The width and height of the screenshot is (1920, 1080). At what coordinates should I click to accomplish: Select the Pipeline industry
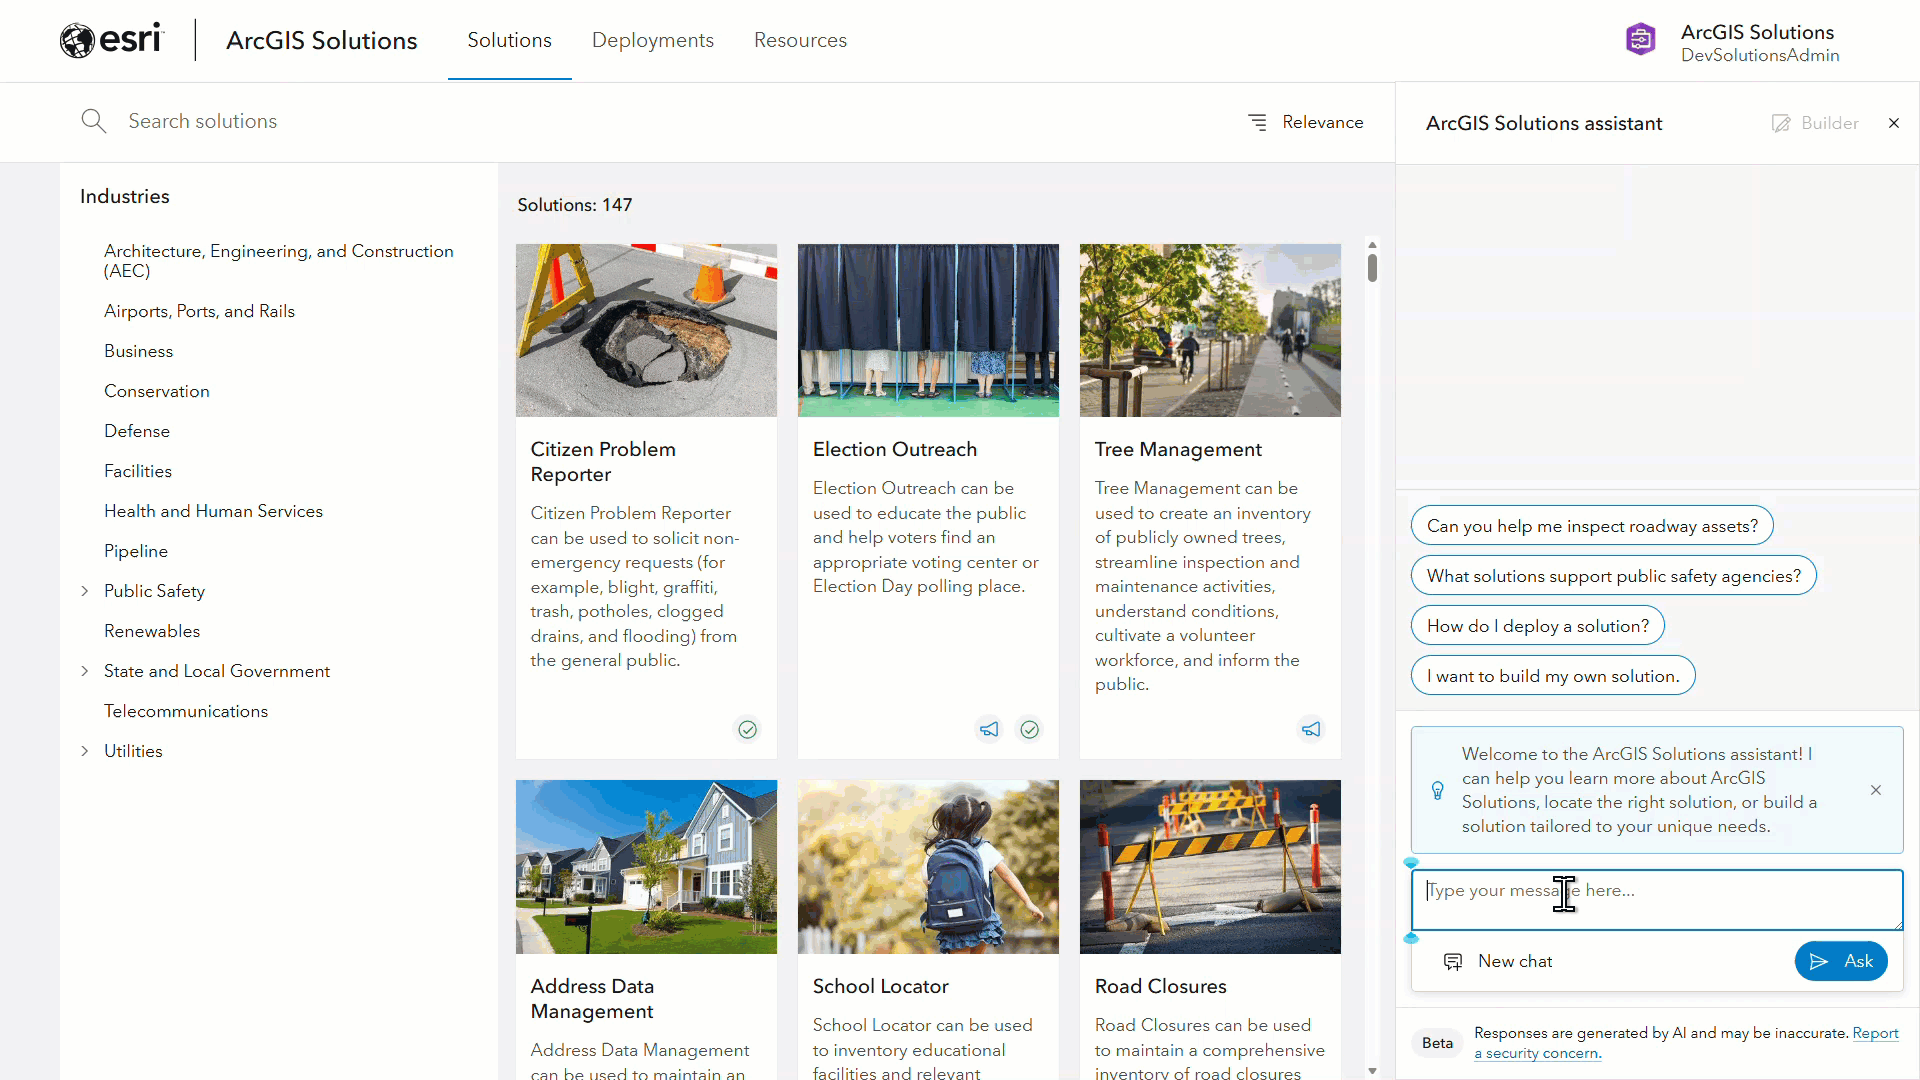coord(136,551)
